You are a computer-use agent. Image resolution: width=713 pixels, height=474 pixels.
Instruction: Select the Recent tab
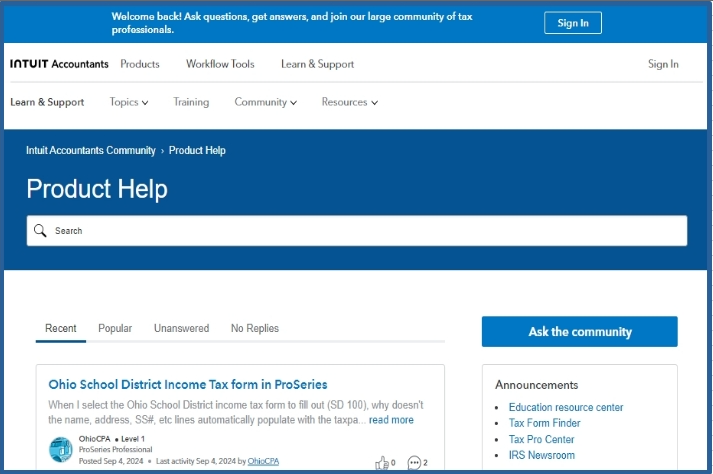[60, 328]
